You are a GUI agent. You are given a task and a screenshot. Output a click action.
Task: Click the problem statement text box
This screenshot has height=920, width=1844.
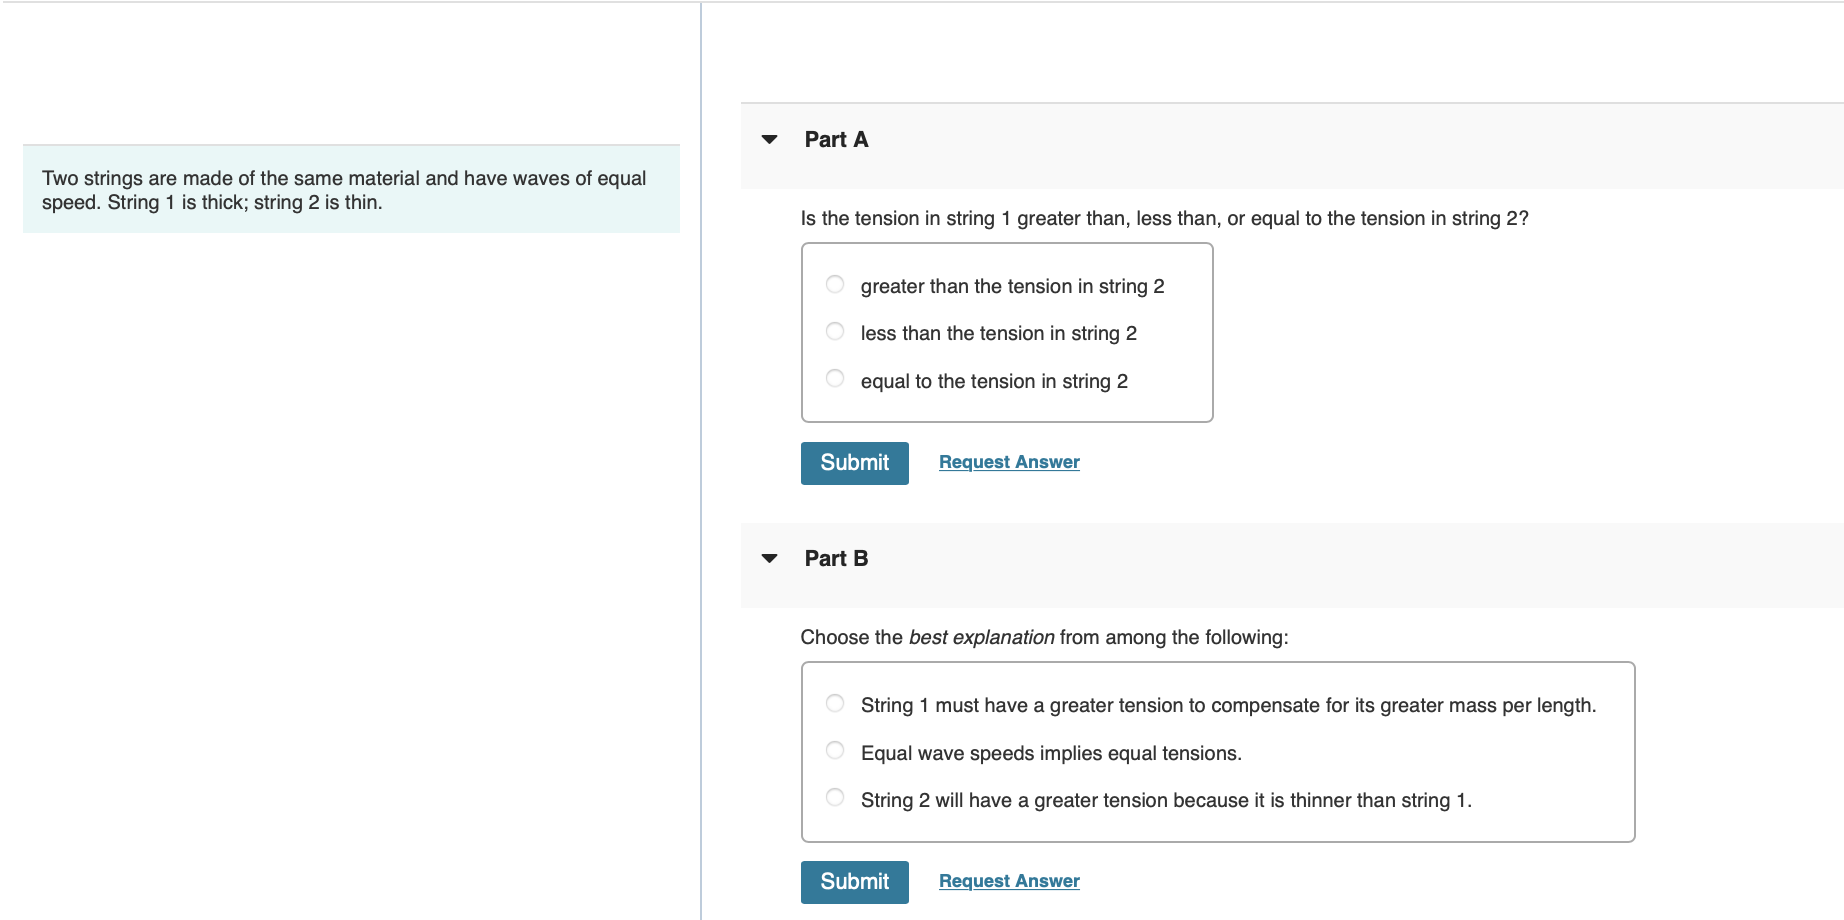pos(351,190)
